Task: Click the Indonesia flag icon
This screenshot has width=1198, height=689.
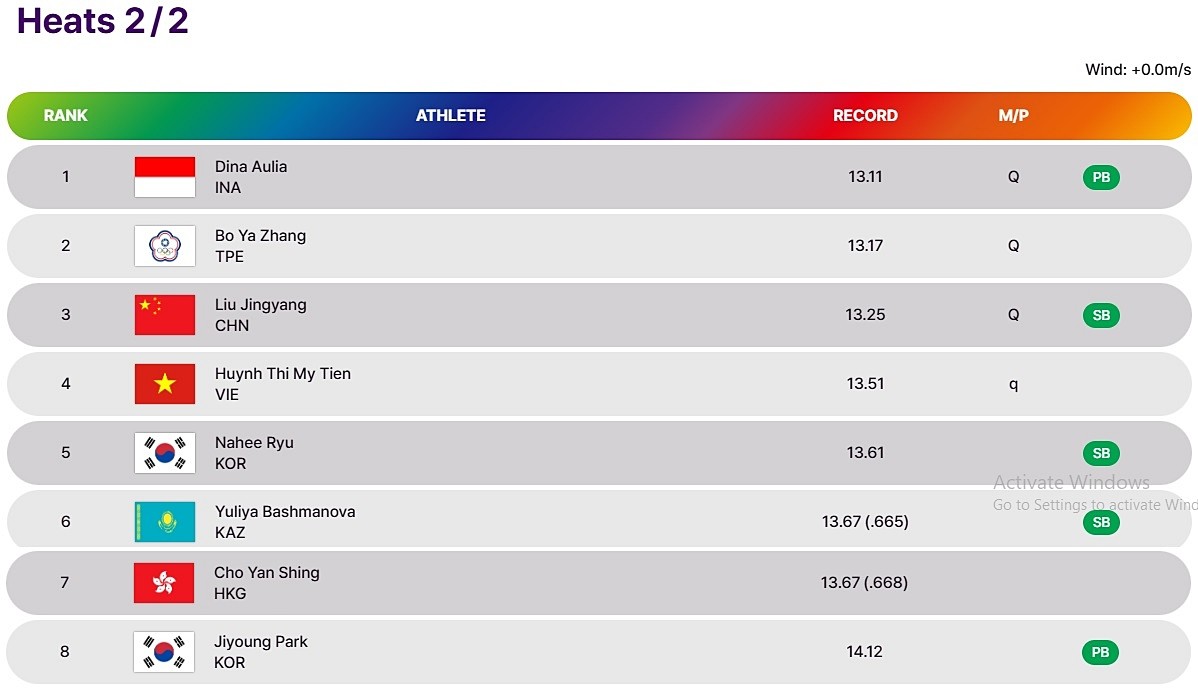Action: 165,177
